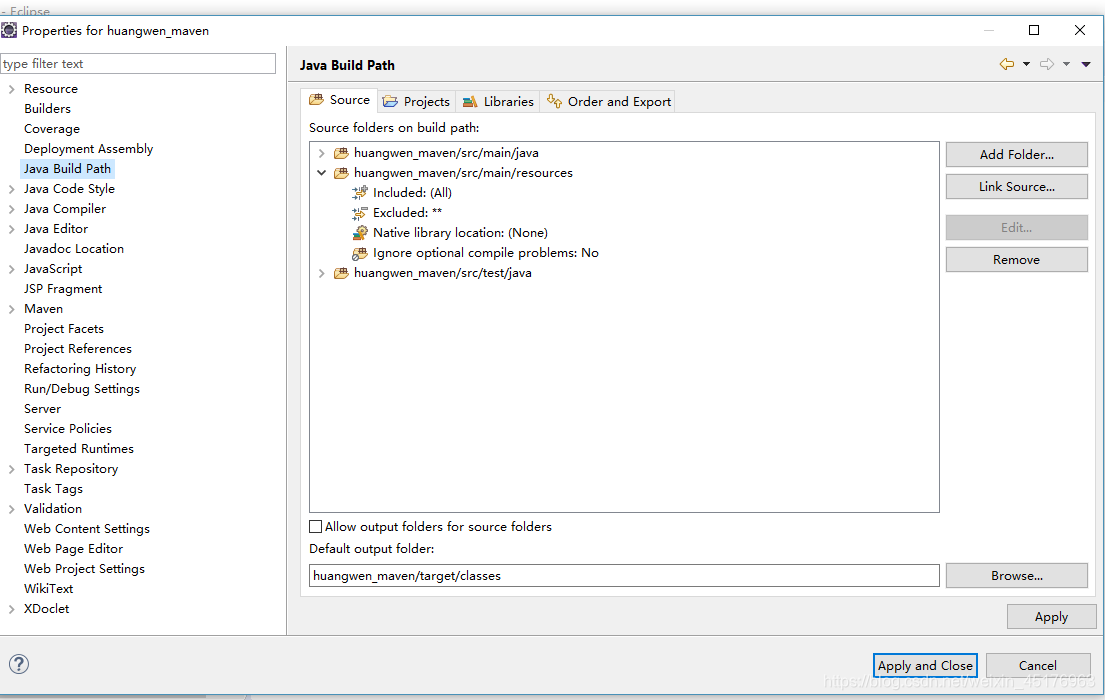This screenshot has width=1105, height=700.
Task: Expand the Java Editor category
Action: [11, 229]
